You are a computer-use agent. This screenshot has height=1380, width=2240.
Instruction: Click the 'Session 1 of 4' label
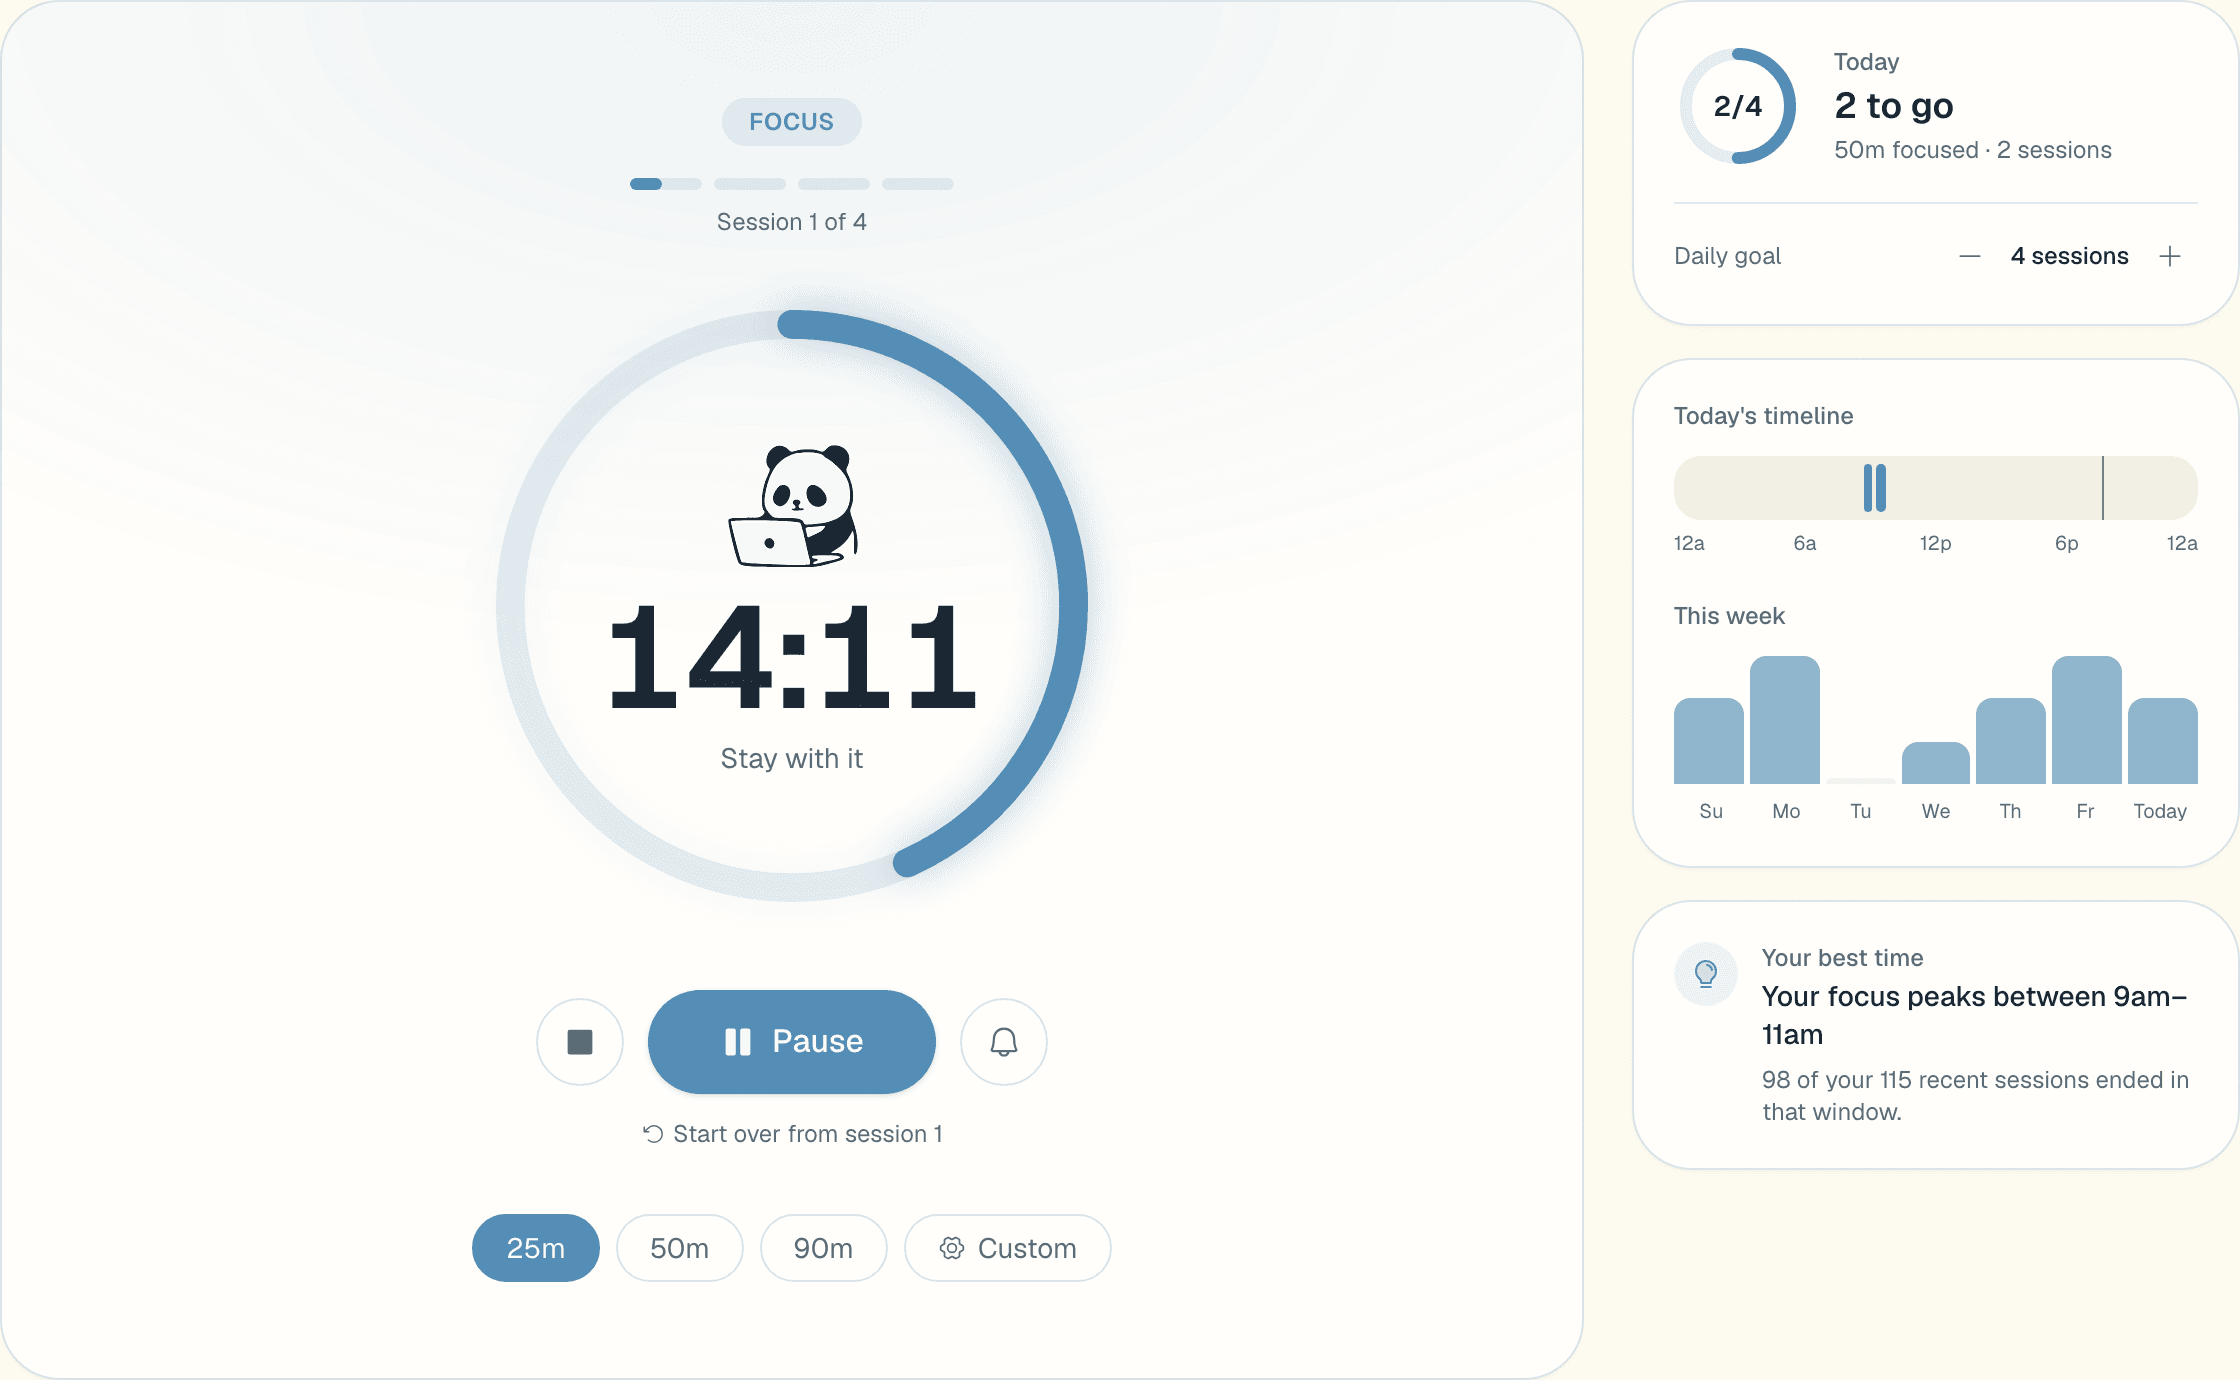(x=792, y=222)
